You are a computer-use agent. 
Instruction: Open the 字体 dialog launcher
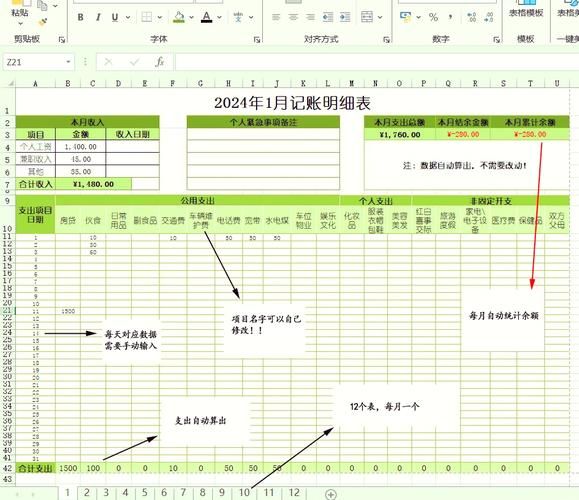pos(257,39)
